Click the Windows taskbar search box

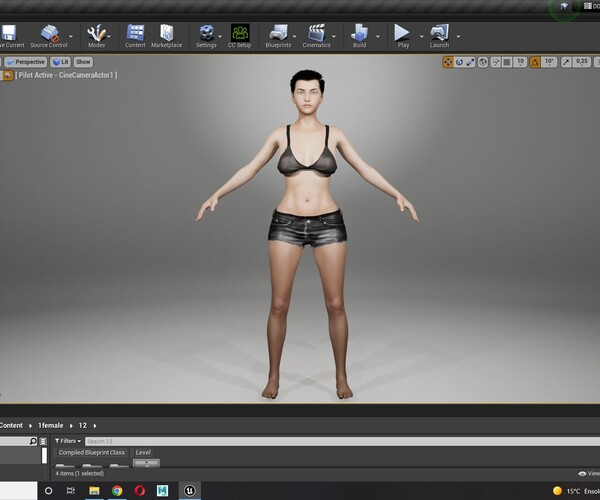pyautogui.click(x=18, y=491)
